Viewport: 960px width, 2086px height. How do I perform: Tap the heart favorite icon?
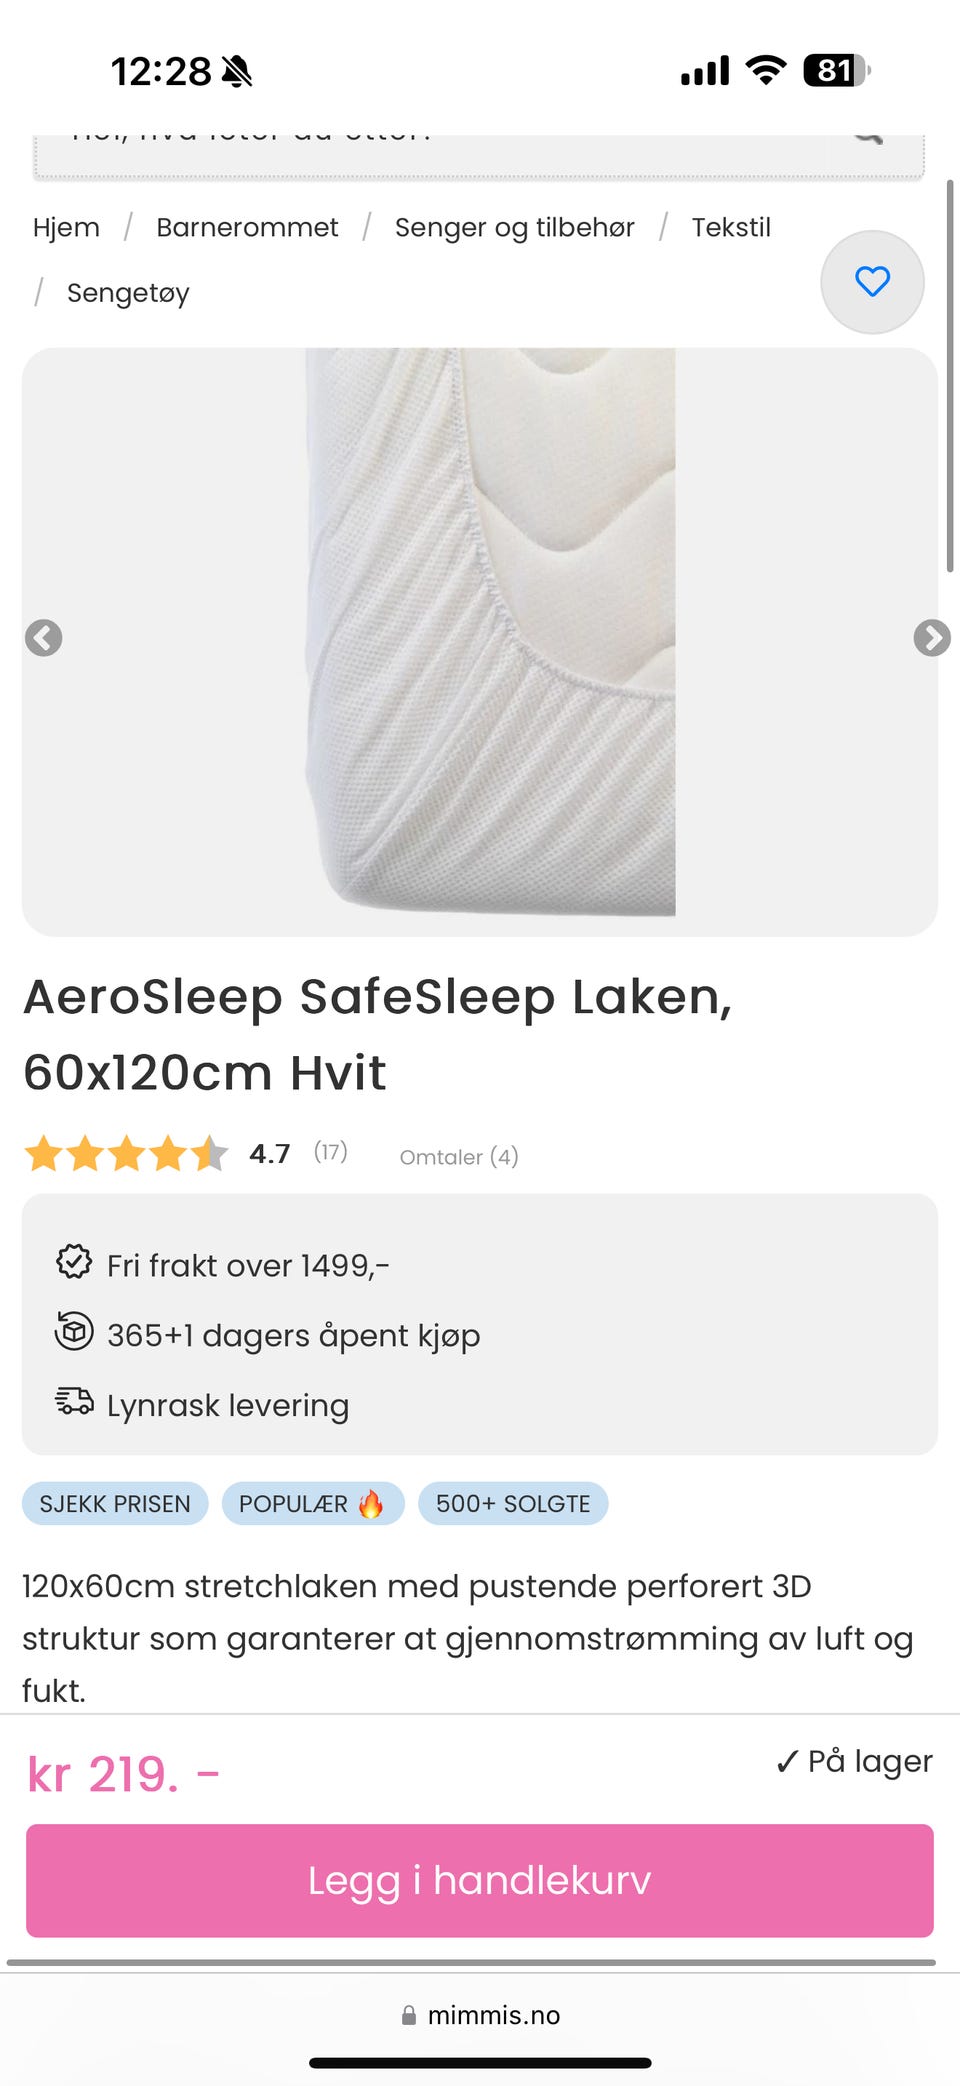tap(872, 282)
